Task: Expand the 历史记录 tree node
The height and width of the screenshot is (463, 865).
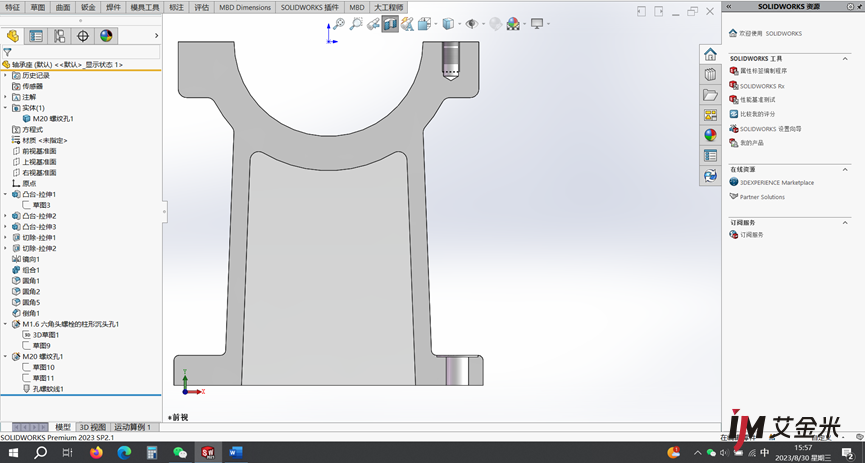Action: [6, 76]
